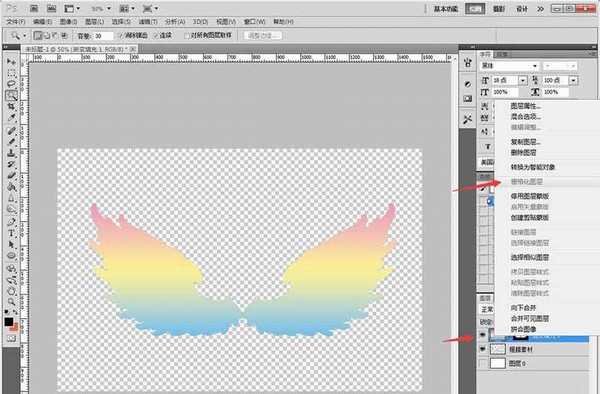Open the 滤镜(T) menu
The height and width of the screenshot is (394, 600).
pyautogui.click(x=148, y=22)
